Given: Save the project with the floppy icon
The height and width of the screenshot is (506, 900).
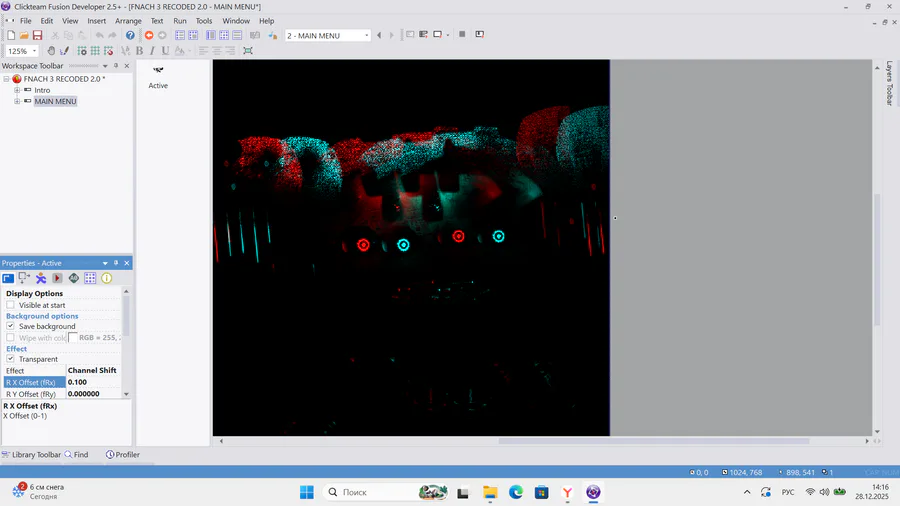Looking at the screenshot, I should click(x=37, y=36).
